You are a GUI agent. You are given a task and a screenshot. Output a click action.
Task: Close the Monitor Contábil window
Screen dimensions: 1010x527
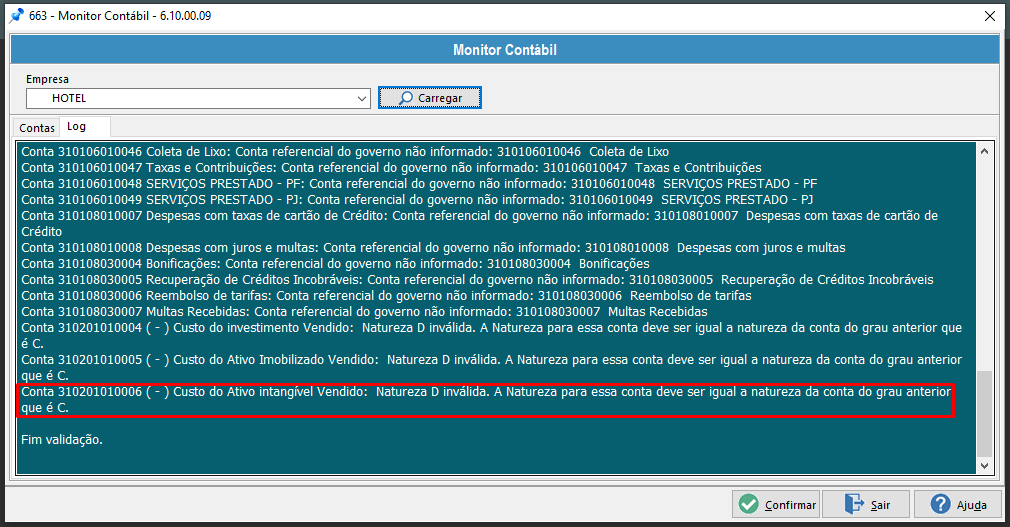(990, 16)
